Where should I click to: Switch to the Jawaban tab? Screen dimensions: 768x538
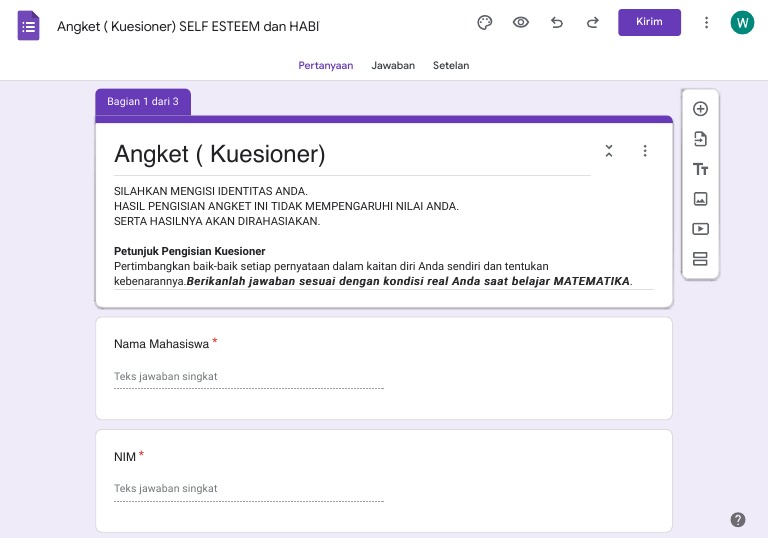click(x=393, y=65)
